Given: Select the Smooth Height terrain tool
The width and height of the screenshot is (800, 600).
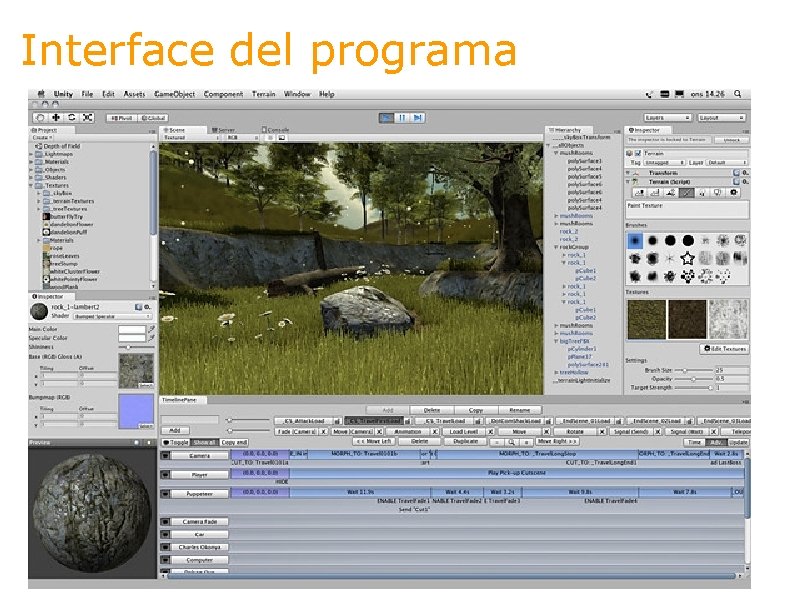Looking at the screenshot, I should pos(671,192).
